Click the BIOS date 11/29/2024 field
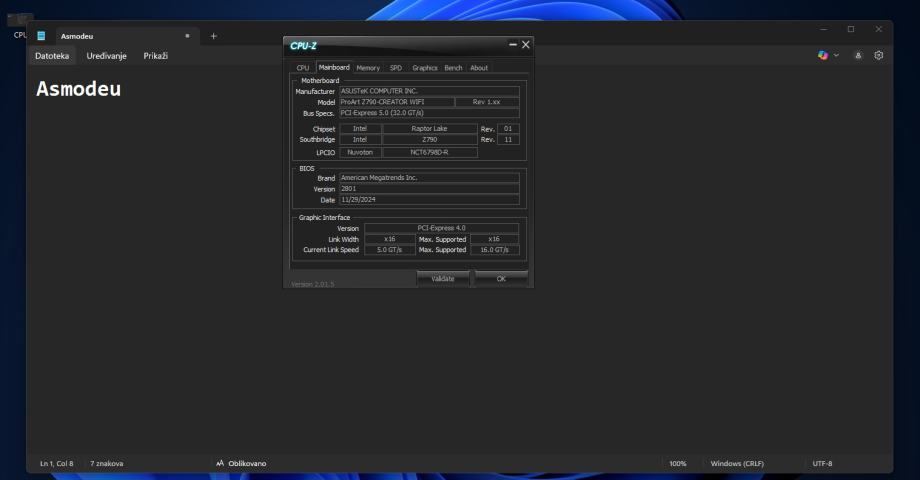Image resolution: width=920 pixels, height=480 pixels. [x=429, y=200]
